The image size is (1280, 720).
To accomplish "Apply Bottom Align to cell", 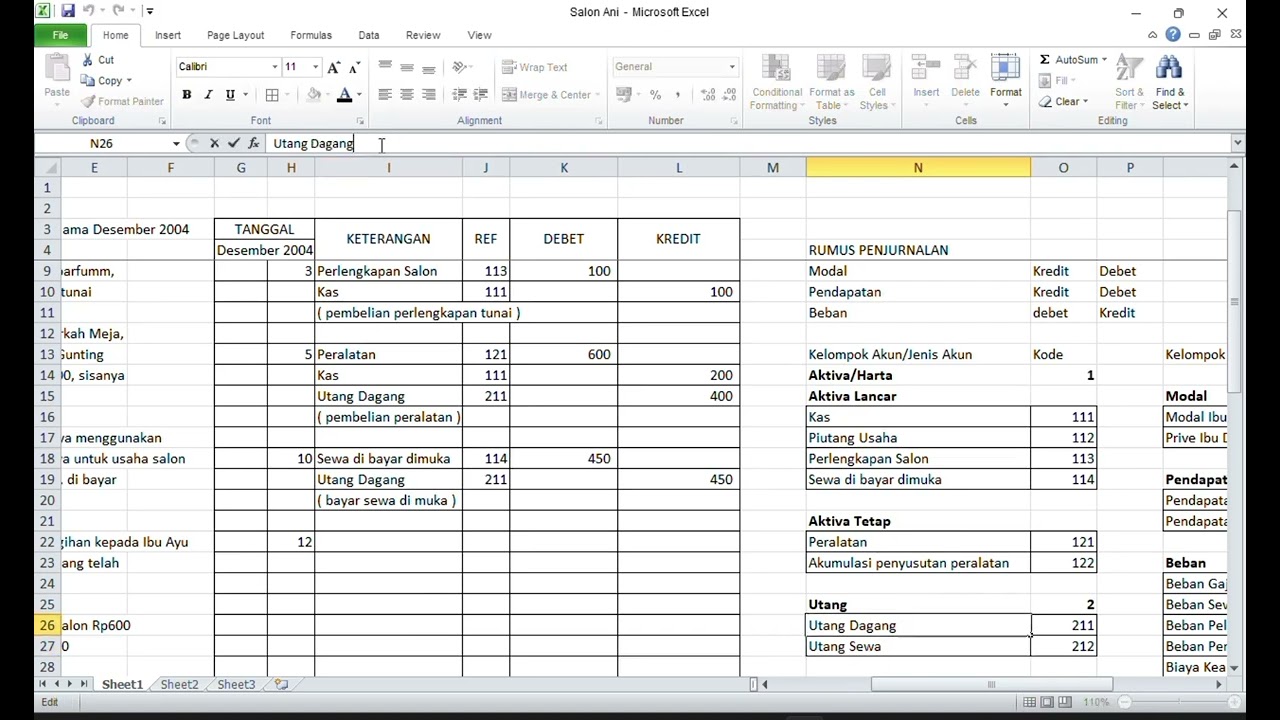I will tap(429, 67).
